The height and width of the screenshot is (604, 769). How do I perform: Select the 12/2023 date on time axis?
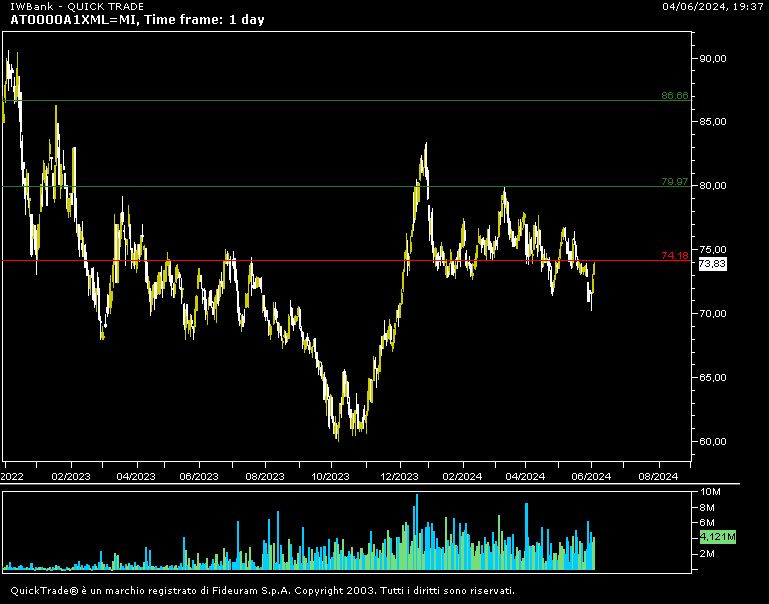[400, 476]
